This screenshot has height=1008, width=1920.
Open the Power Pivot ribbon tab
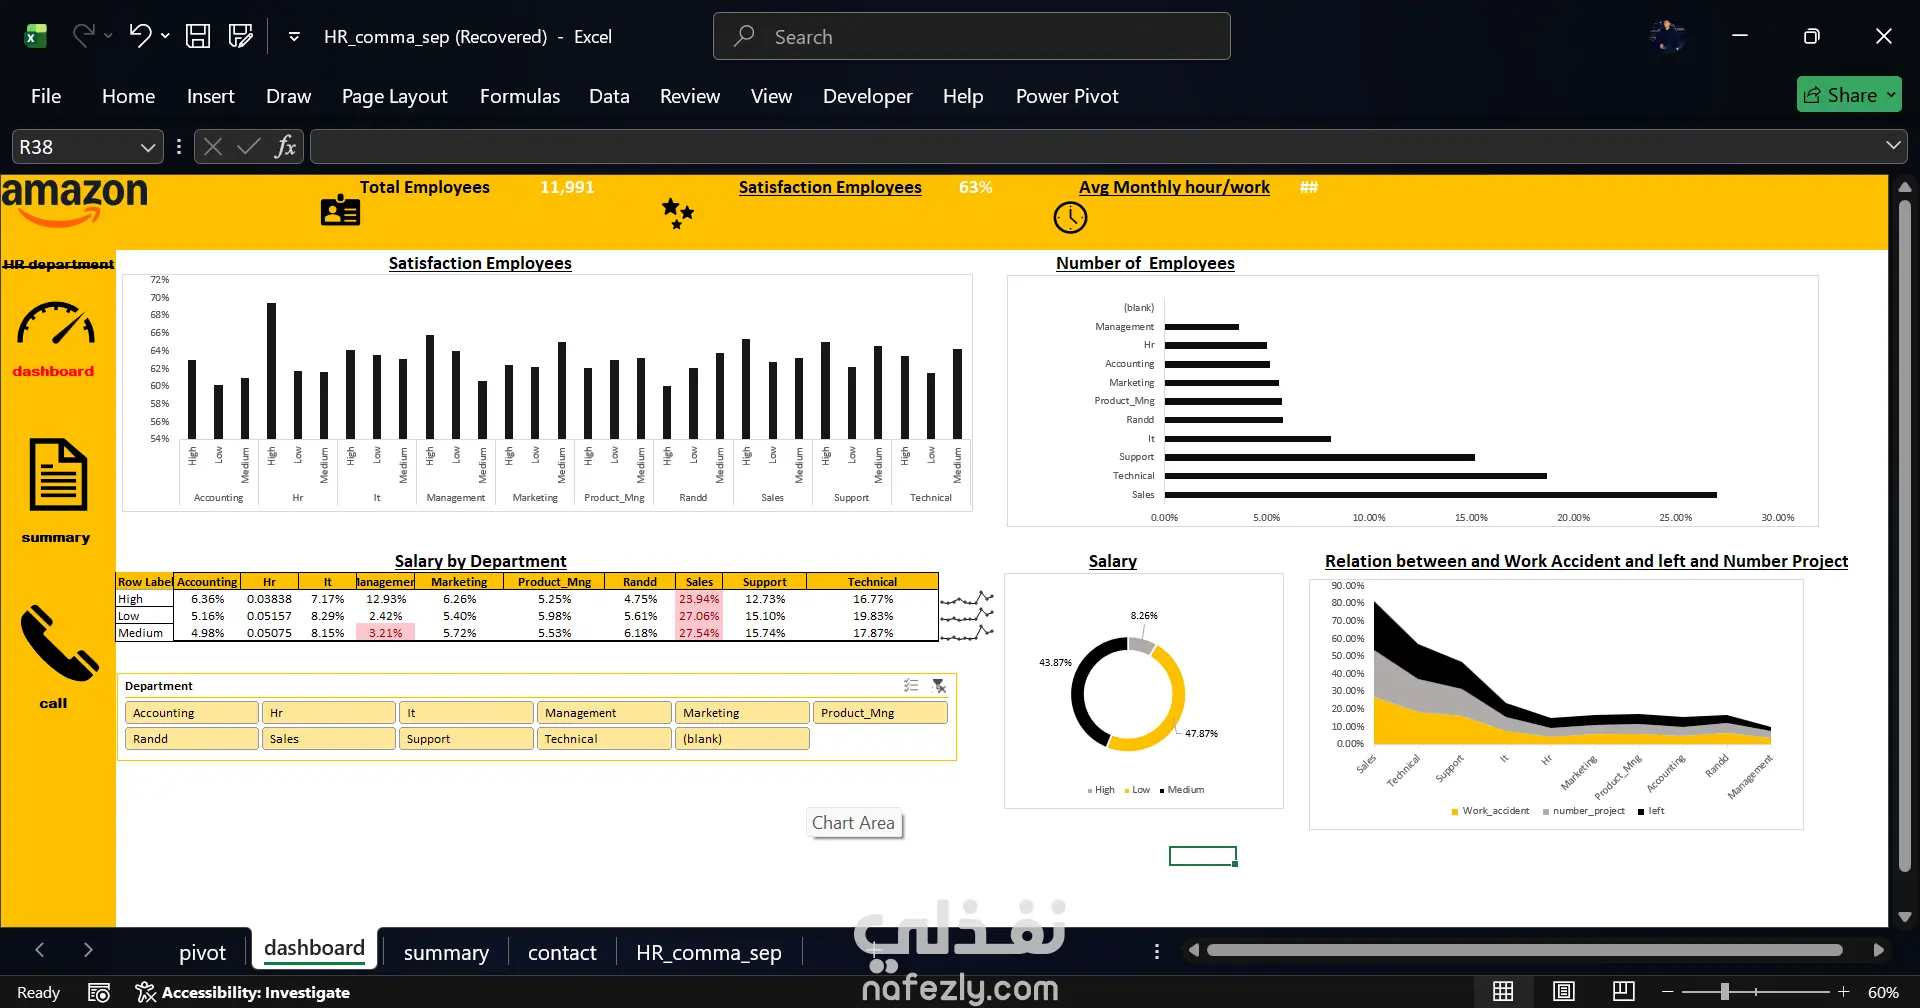coord(1067,96)
